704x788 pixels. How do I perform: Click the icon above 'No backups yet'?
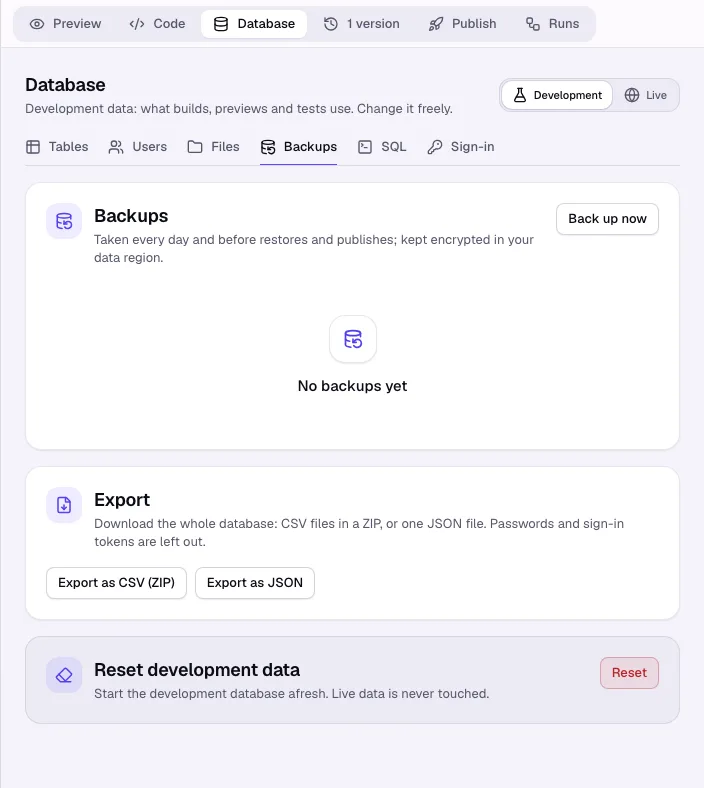(353, 339)
